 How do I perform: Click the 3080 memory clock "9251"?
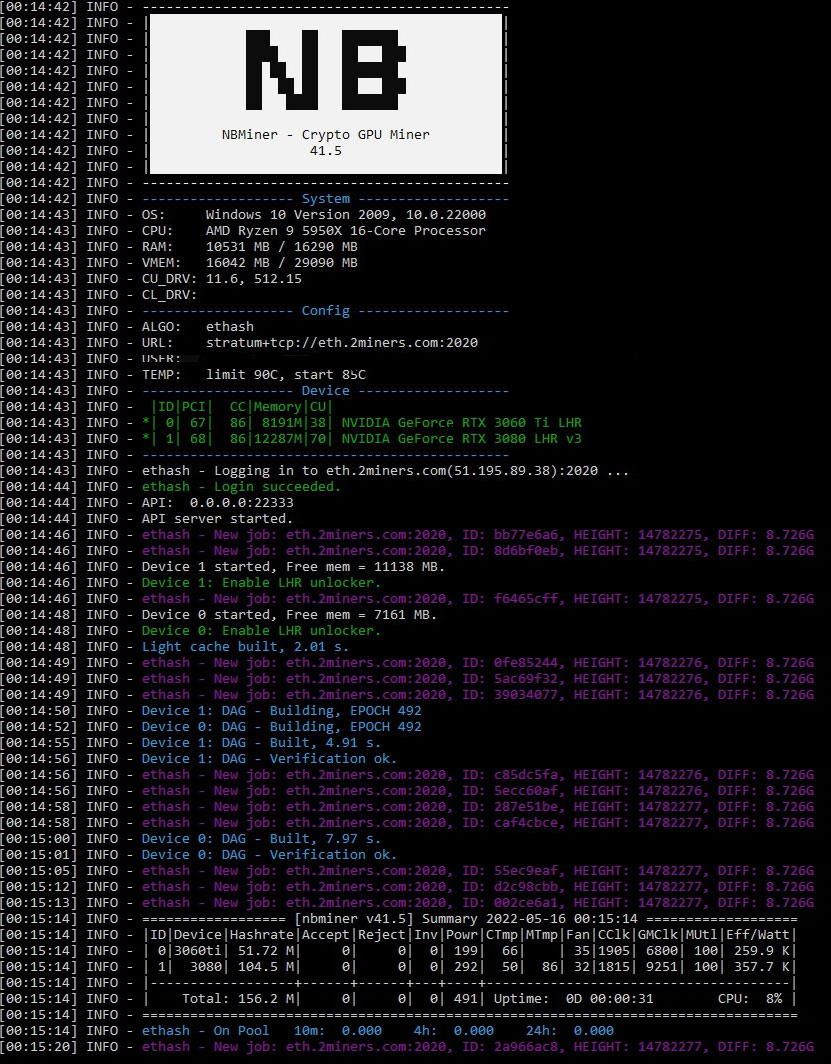point(662,967)
